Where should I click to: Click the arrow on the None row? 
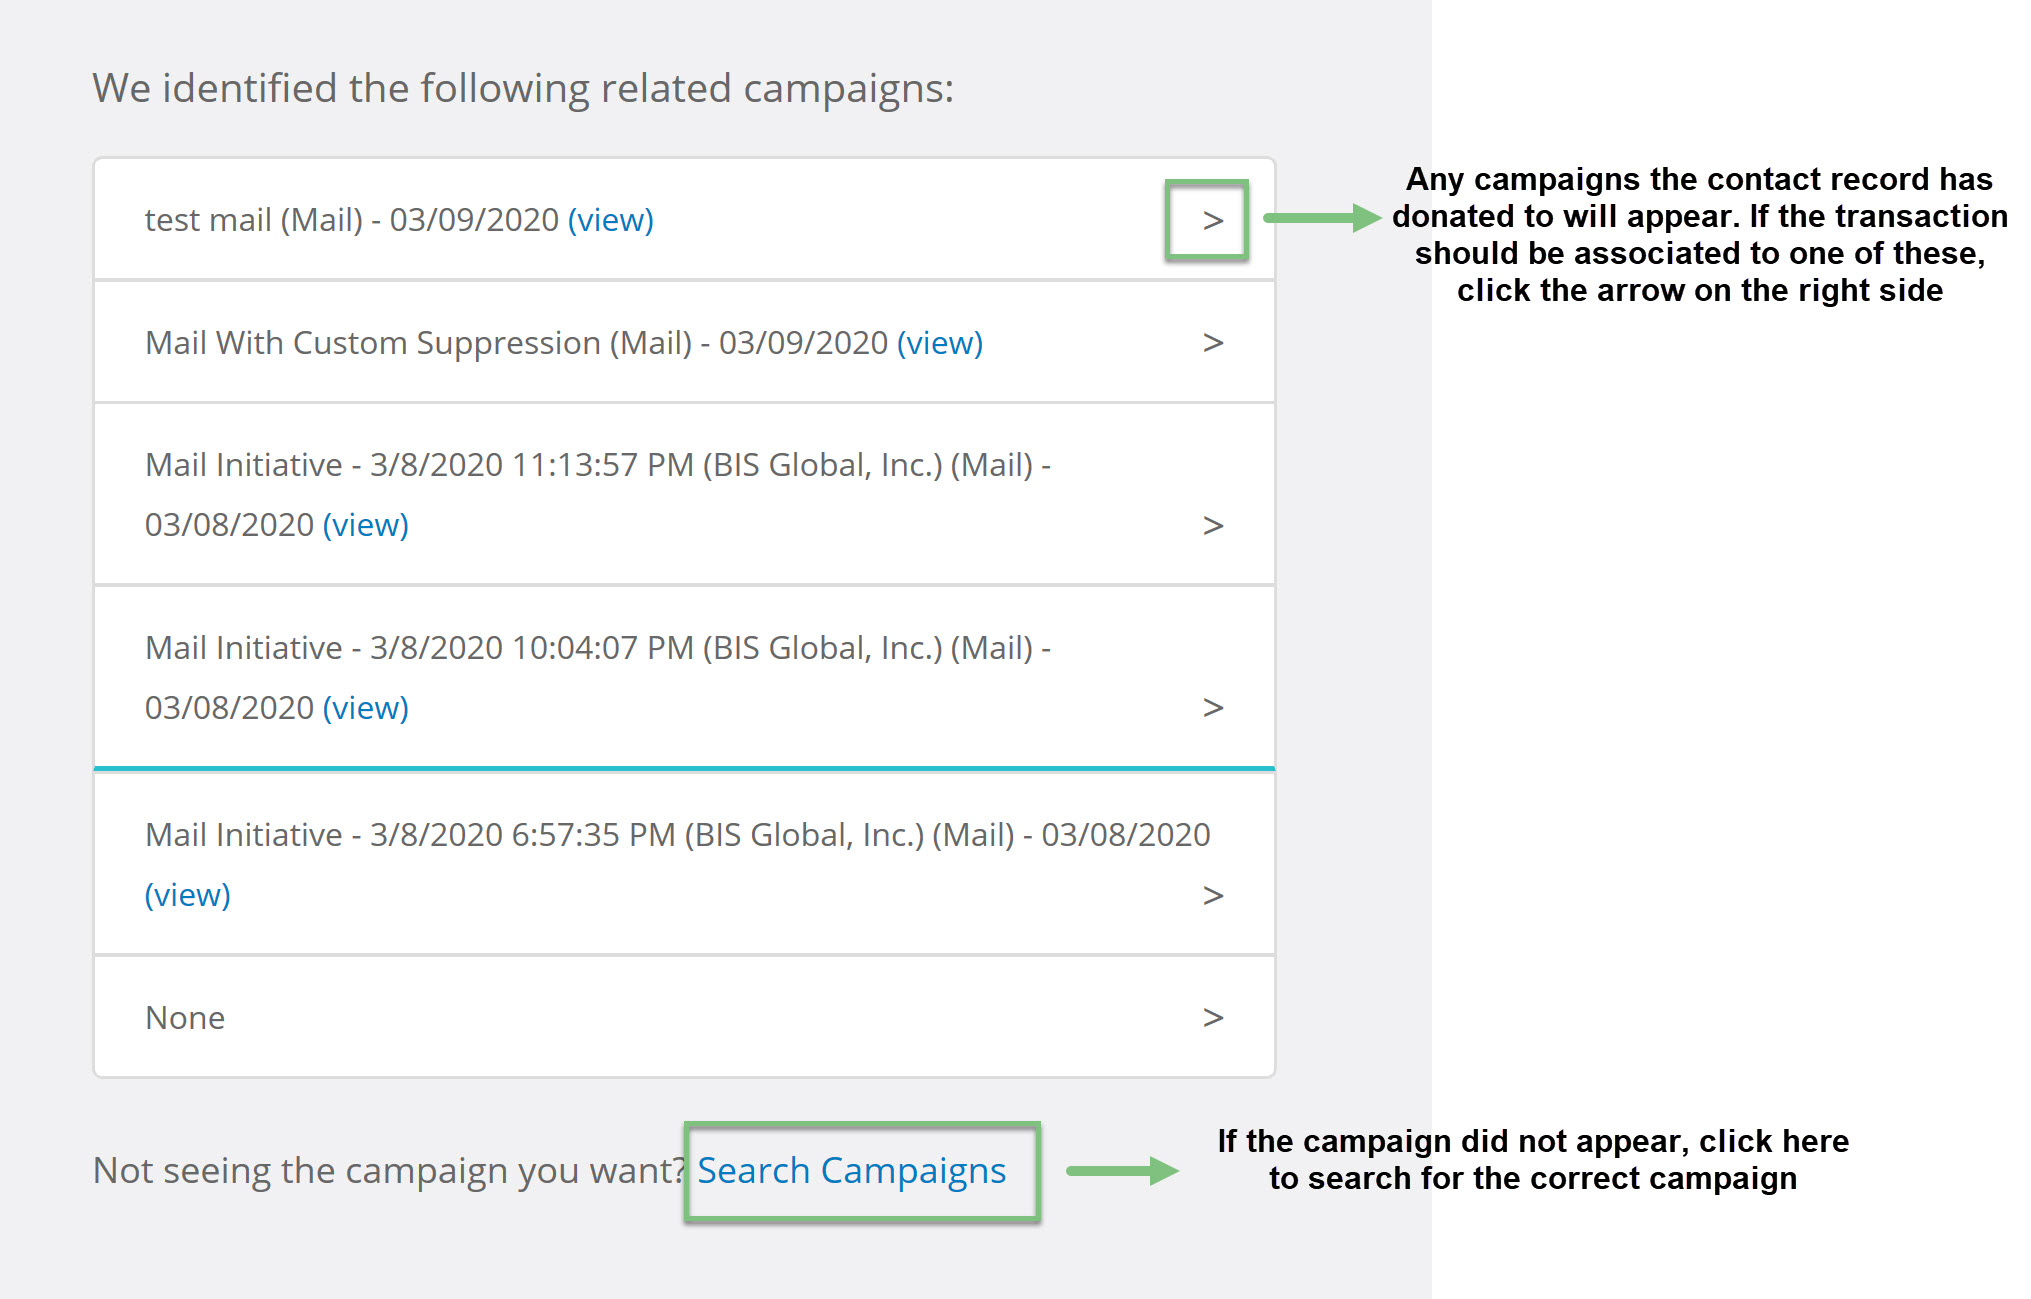(1212, 1018)
